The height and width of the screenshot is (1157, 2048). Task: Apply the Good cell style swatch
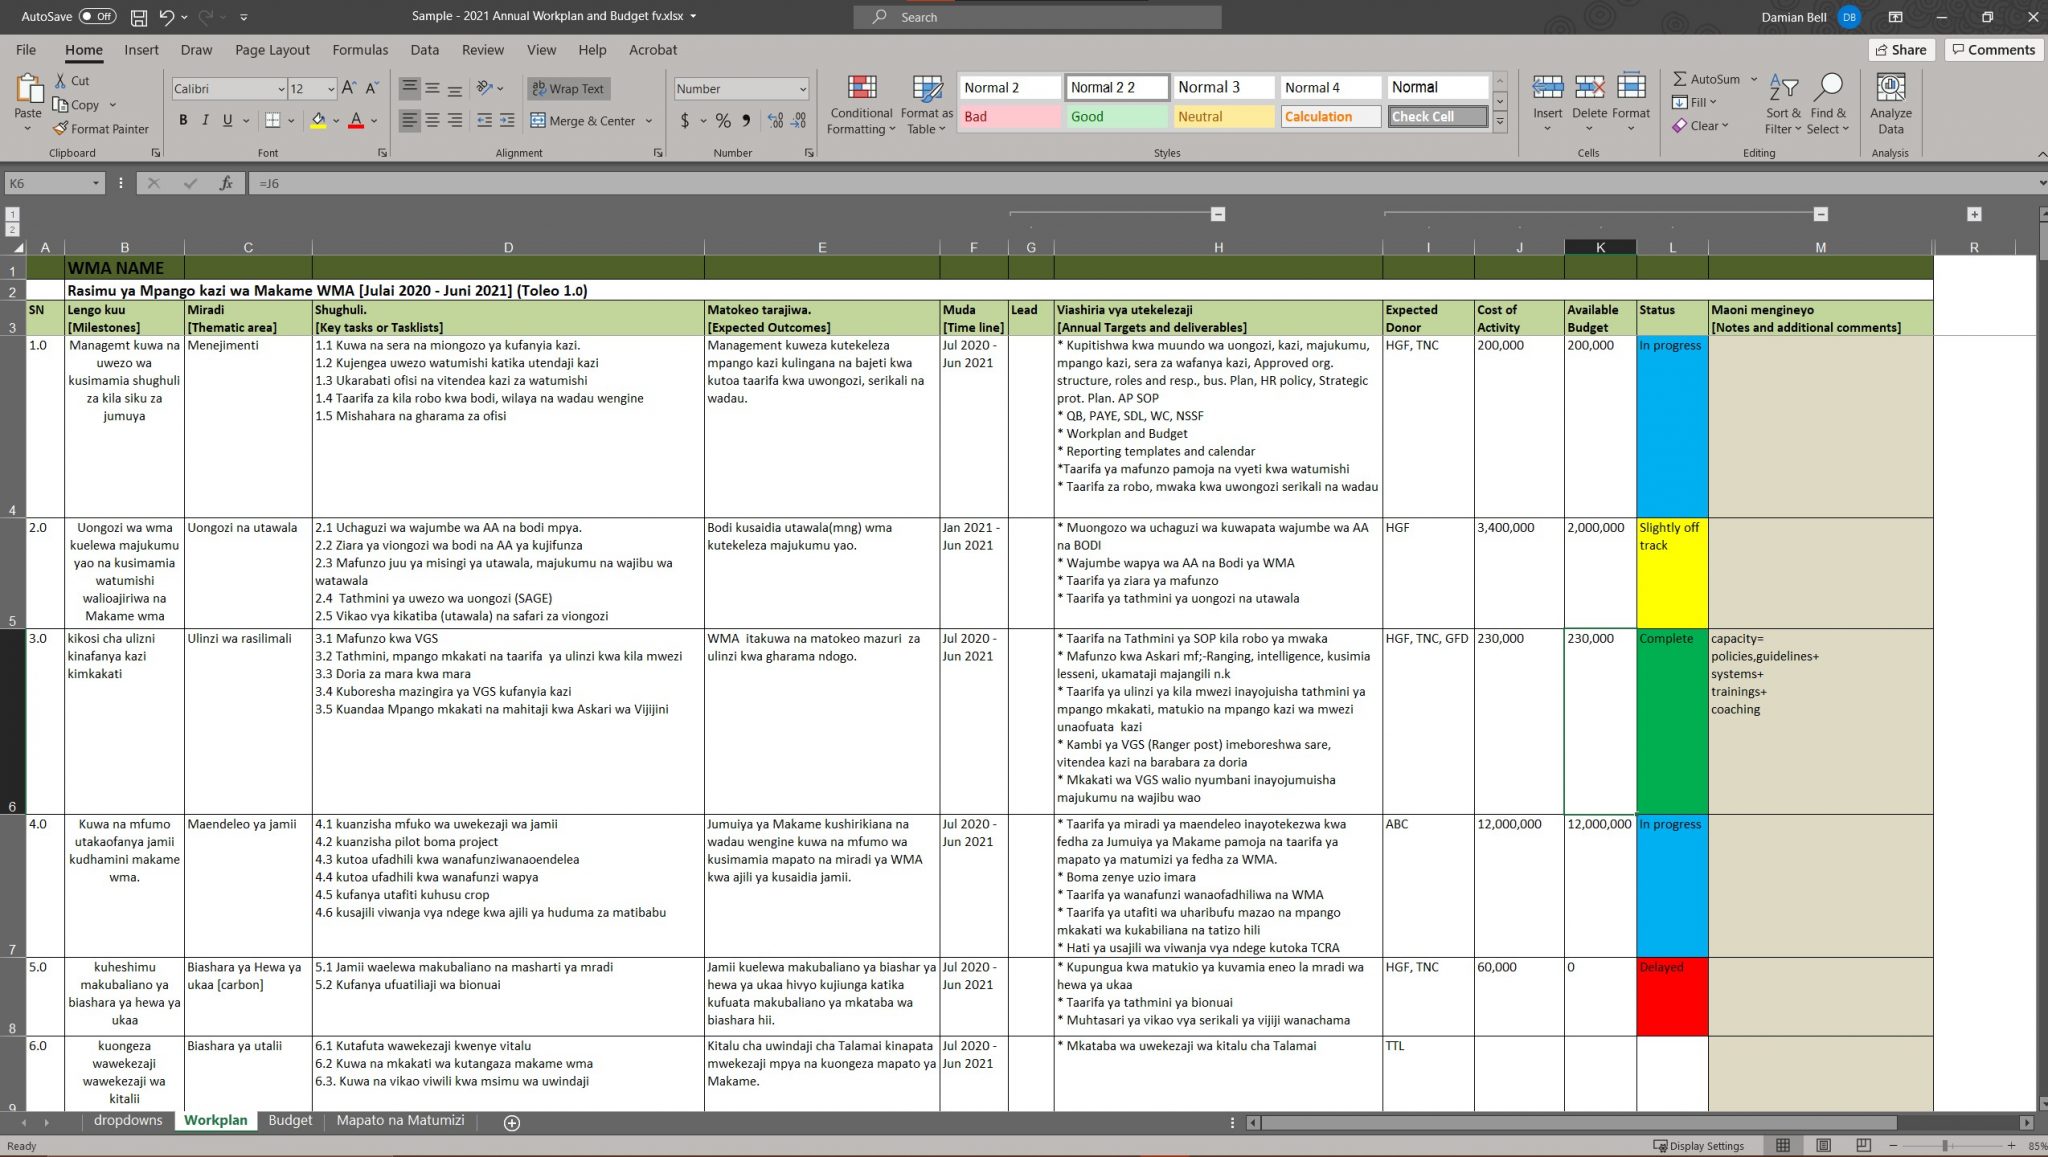coord(1116,117)
